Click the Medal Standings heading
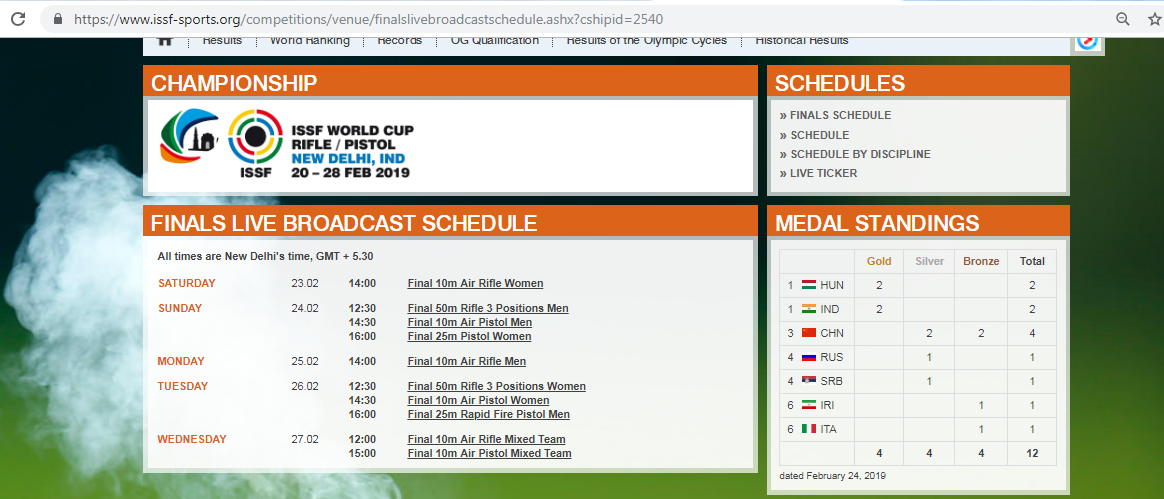 [x=877, y=223]
